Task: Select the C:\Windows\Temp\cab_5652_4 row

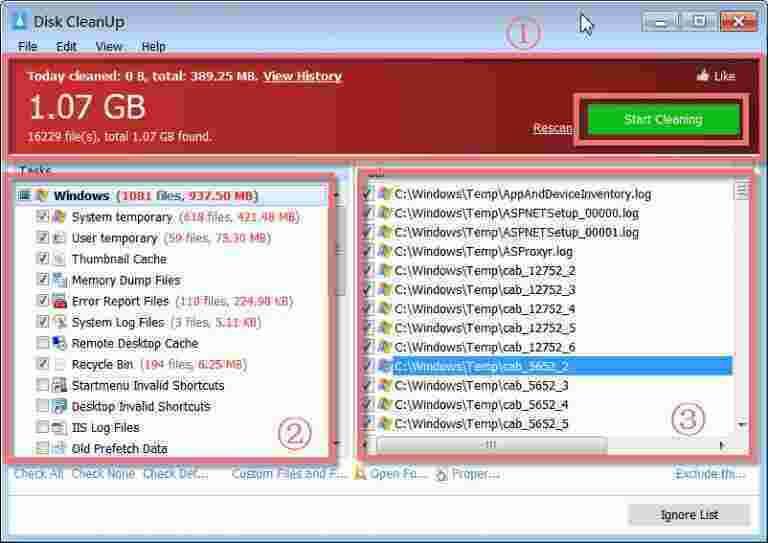Action: 481,404
